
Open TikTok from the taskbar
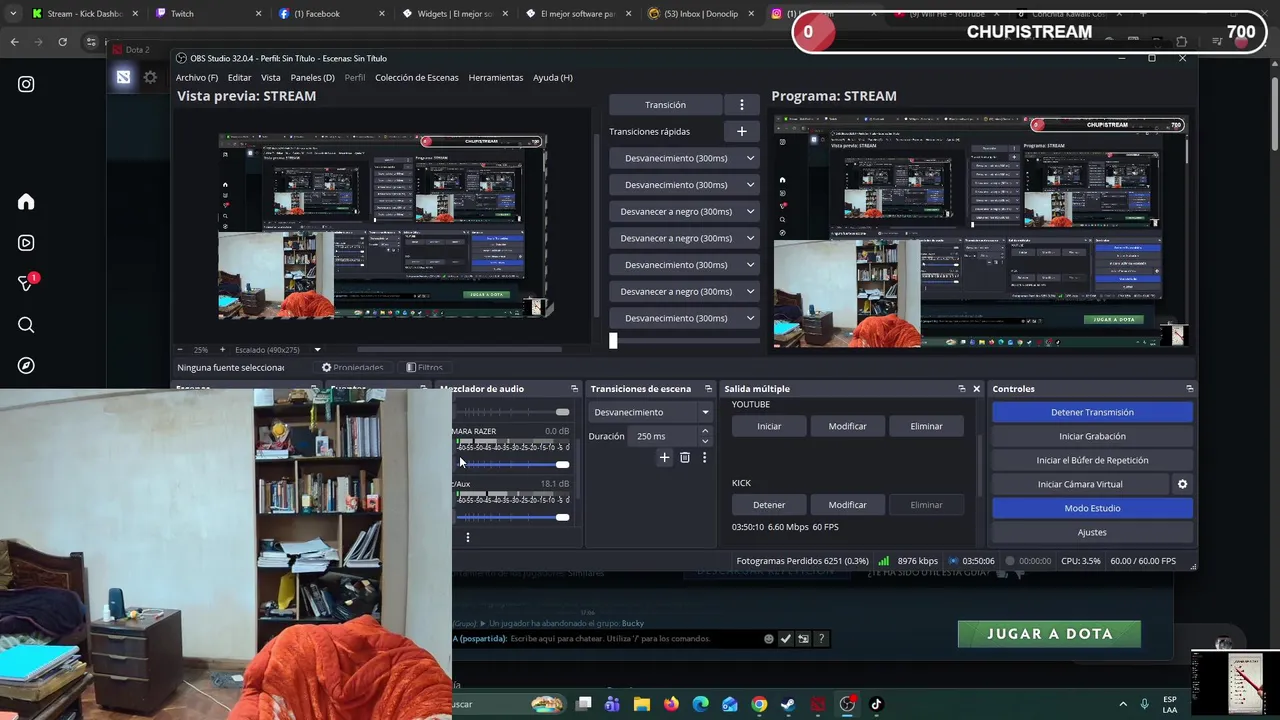[x=876, y=704]
